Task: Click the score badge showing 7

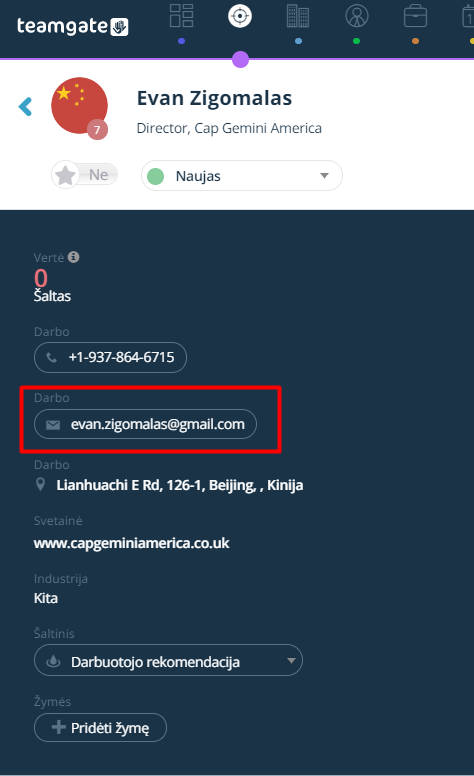Action: [x=97, y=130]
